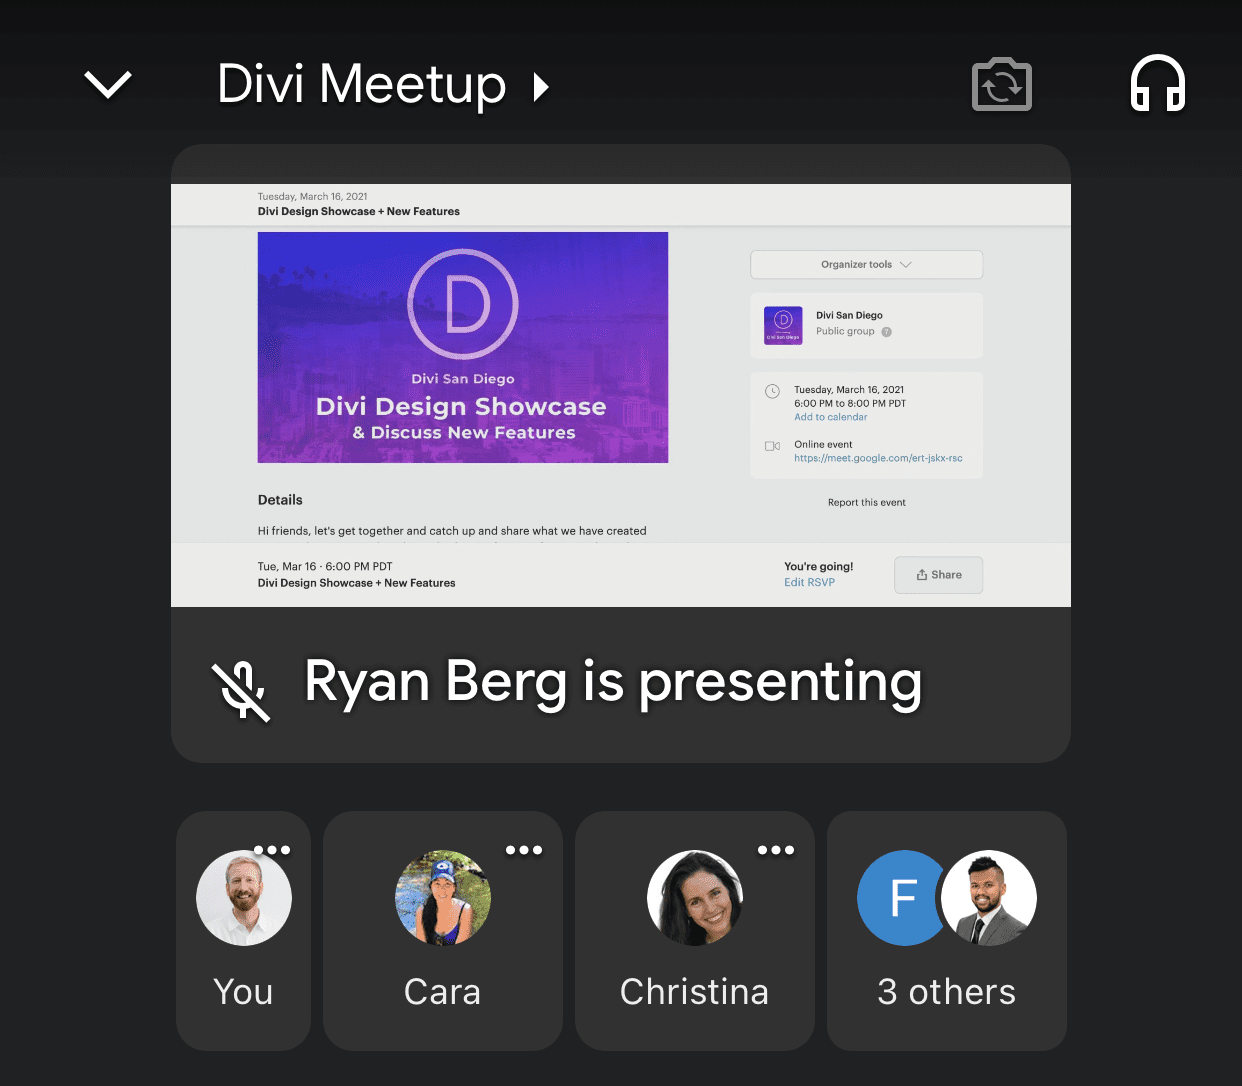Image resolution: width=1242 pixels, height=1086 pixels.
Task: Click the Divi San Diego group avatar
Action: [x=781, y=325]
